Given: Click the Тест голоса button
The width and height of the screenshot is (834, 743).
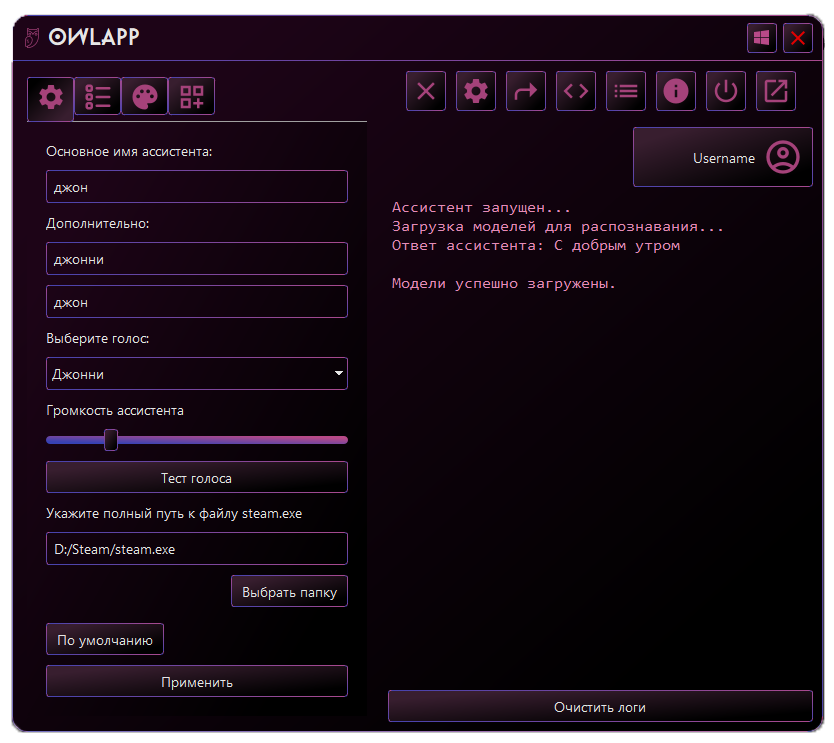Looking at the screenshot, I should click(197, 478).
